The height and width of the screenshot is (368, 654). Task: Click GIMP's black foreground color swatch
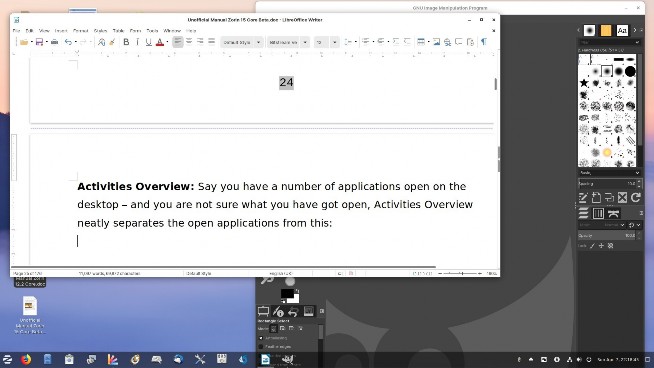[287, 293]
